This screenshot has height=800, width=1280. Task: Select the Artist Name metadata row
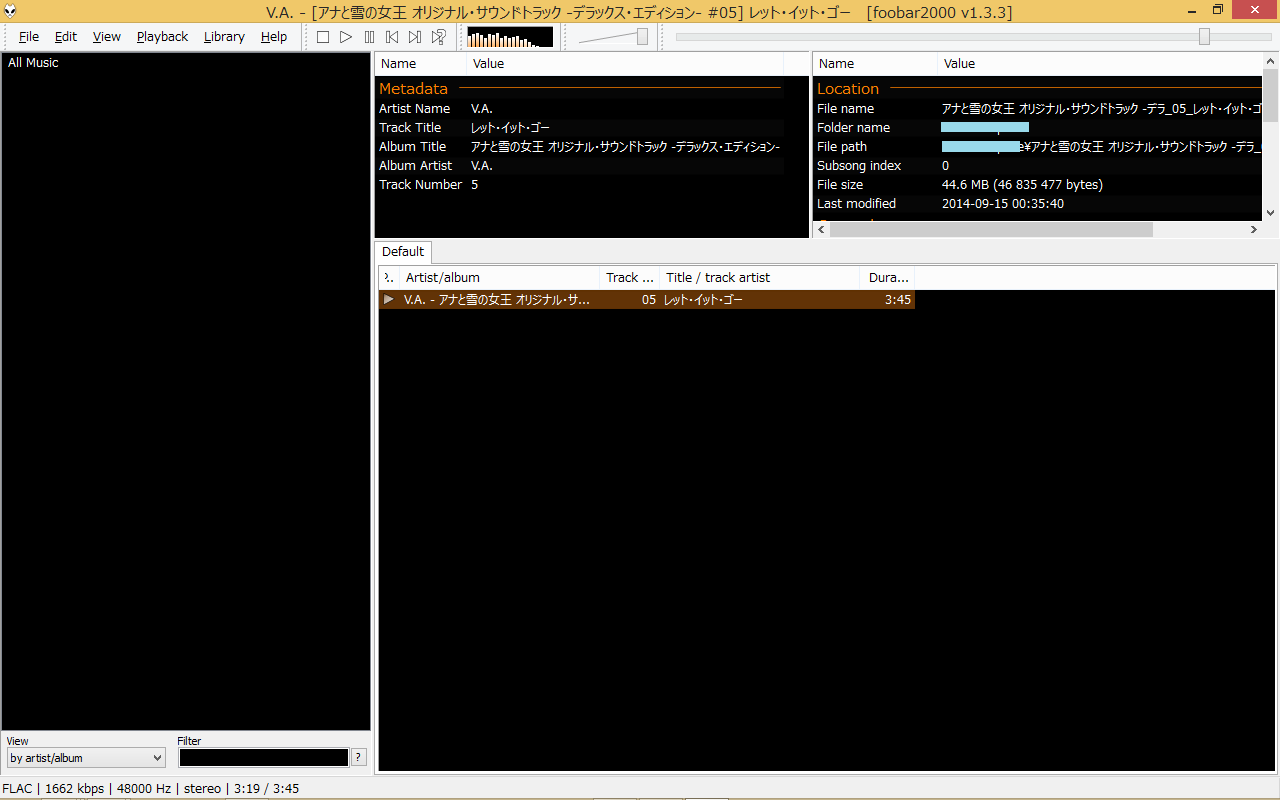(x=580, y=109)
